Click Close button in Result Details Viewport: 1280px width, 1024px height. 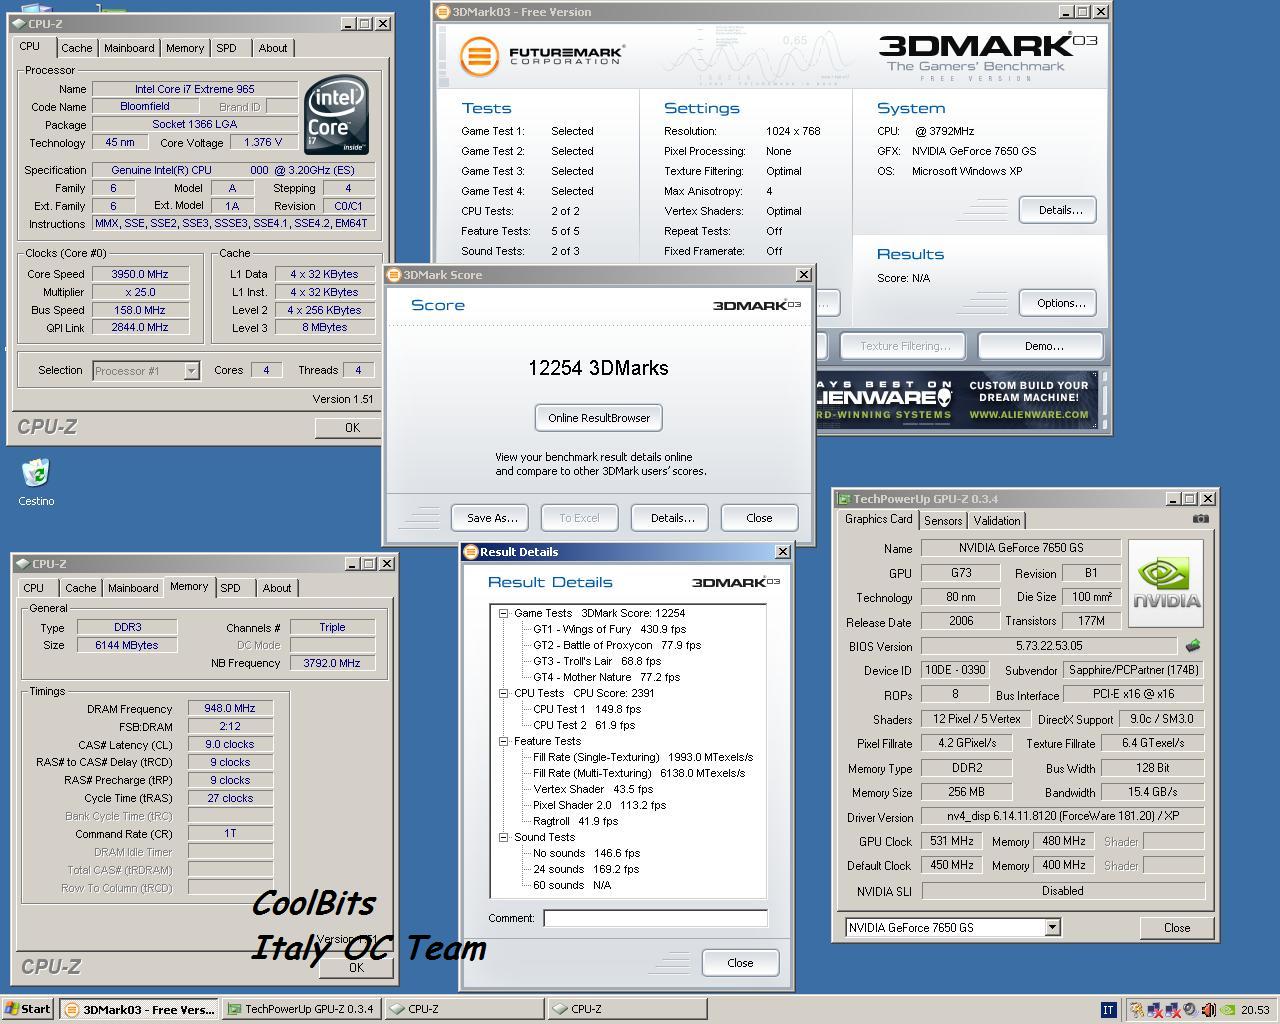740,963
